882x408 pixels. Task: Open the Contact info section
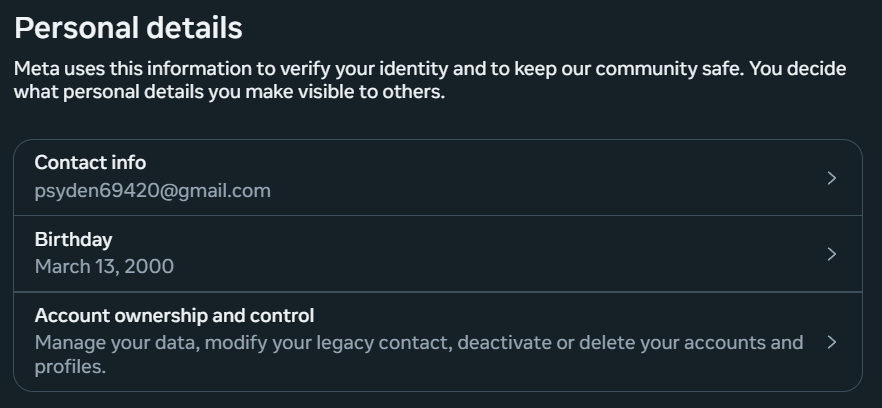pos(90,163)
